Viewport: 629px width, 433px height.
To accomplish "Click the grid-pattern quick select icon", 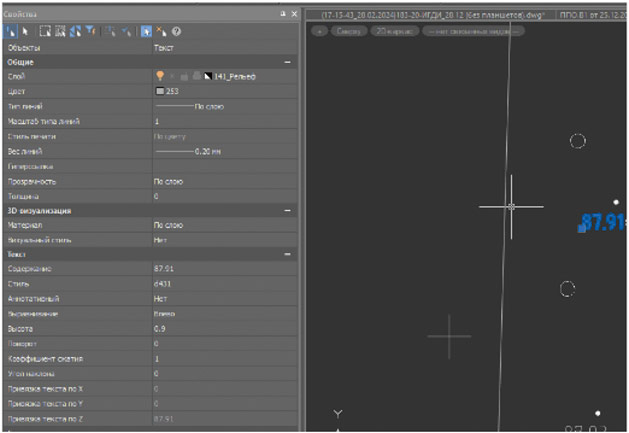I will (60, 31).
